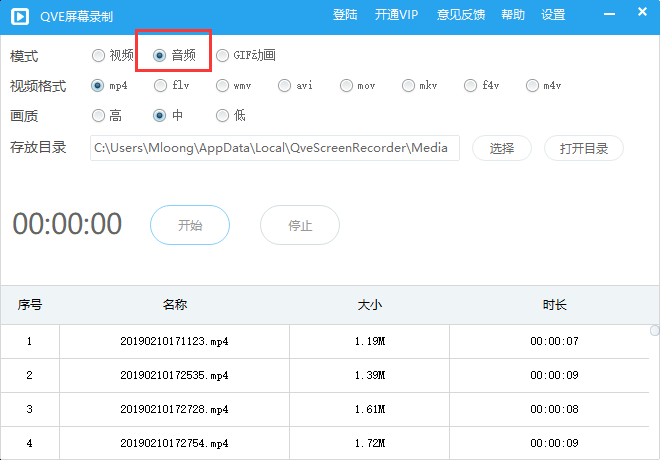Select file 20190210171123.mp4
The image size is (660, 460).
coord(174,341)
